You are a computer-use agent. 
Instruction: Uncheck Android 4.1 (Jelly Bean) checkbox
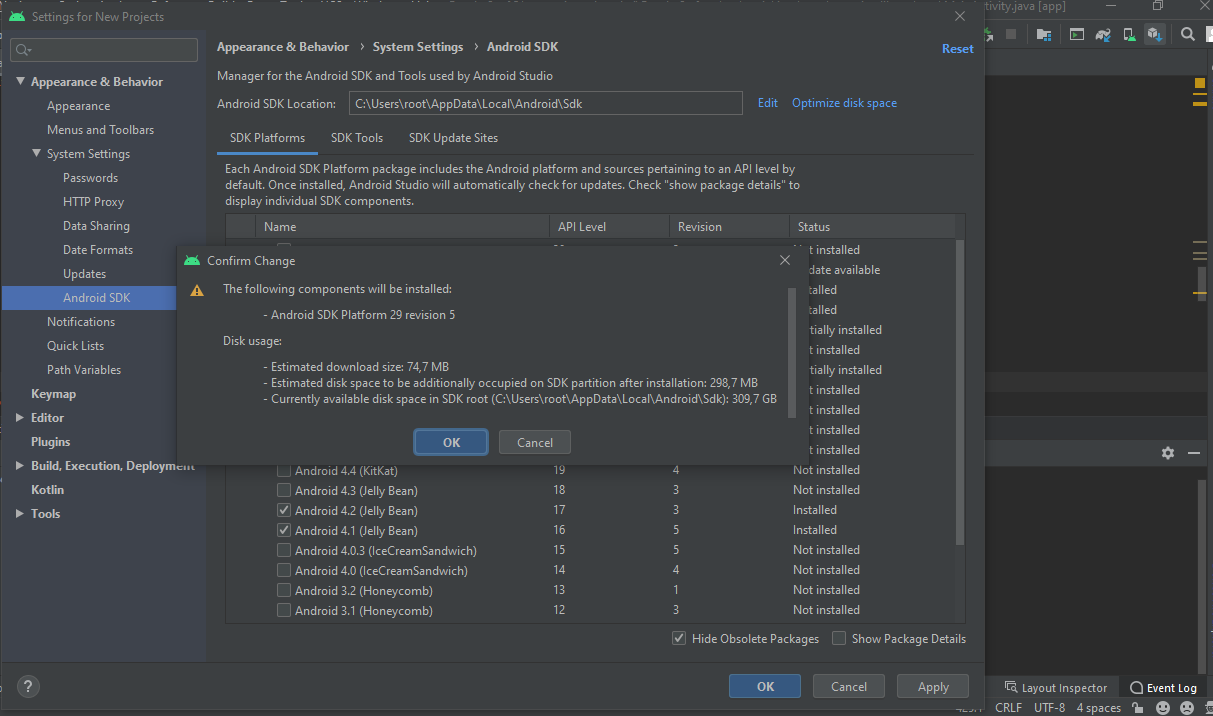coord(284,530)
